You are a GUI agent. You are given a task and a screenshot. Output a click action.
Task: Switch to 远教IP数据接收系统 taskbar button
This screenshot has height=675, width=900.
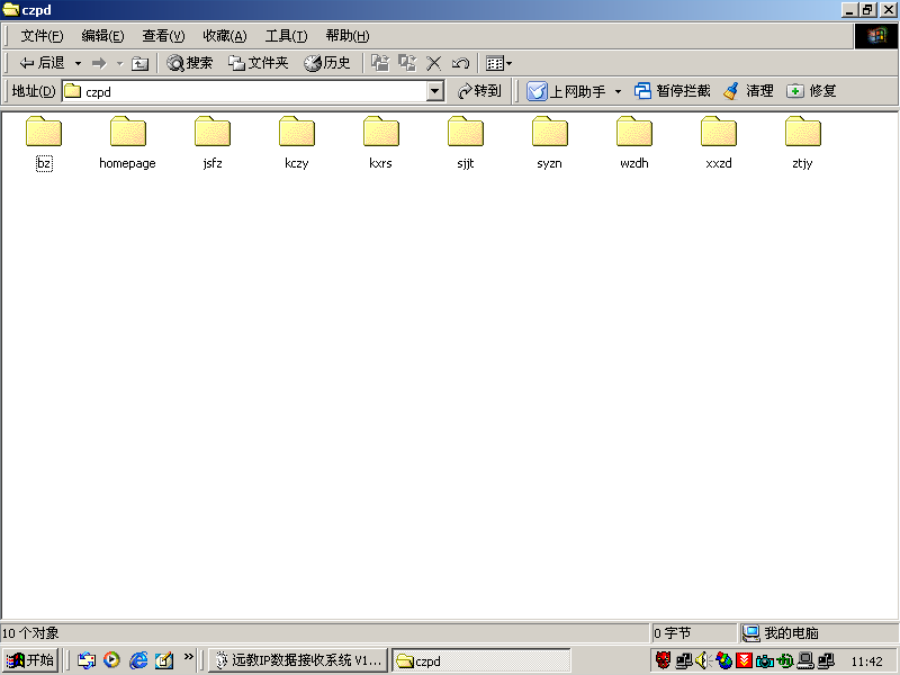point(298,661)
